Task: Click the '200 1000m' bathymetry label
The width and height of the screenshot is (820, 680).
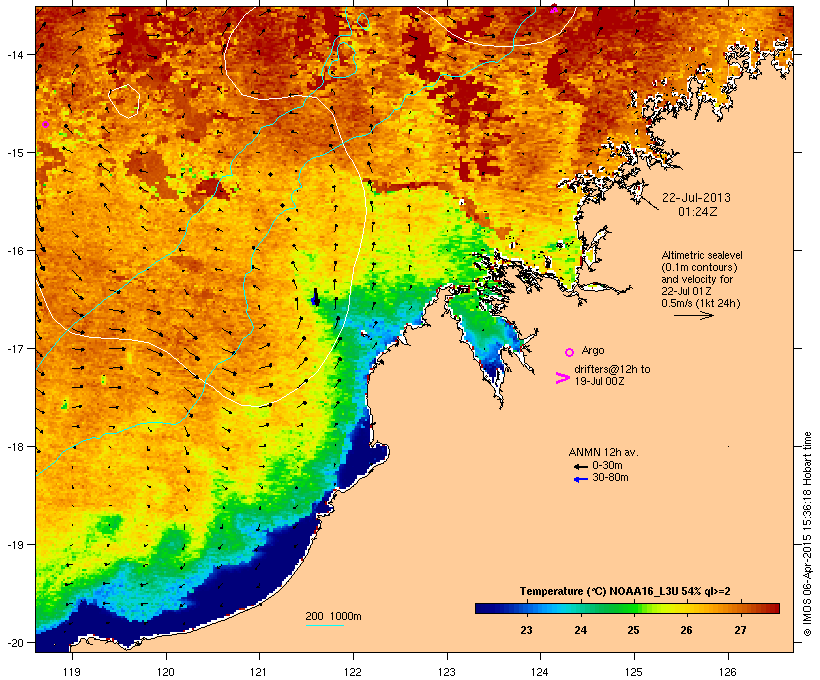Action: point(333,616)
